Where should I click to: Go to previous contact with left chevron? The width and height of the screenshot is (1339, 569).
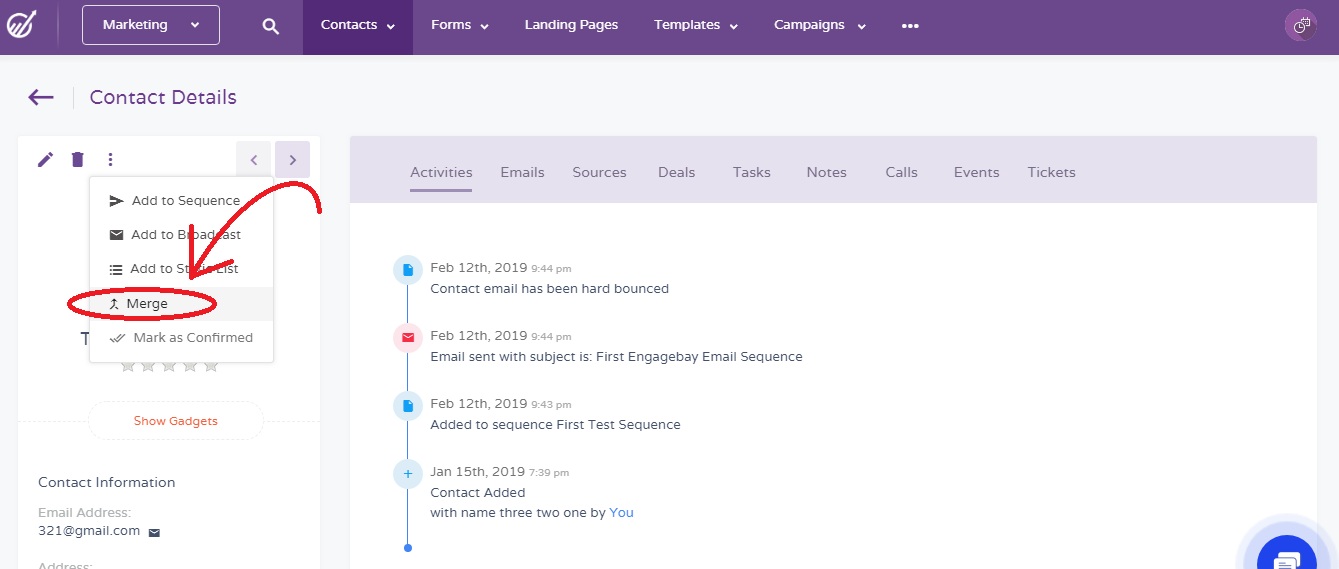pos(254,160)
